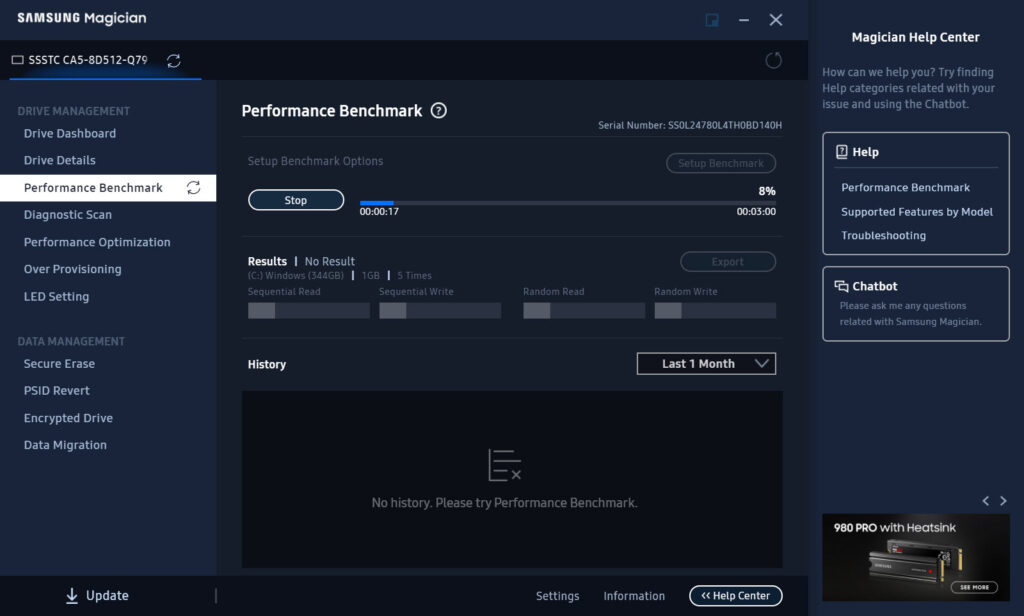
Task: Open Performance Benchmark help topic
Action: pos(905,187)
